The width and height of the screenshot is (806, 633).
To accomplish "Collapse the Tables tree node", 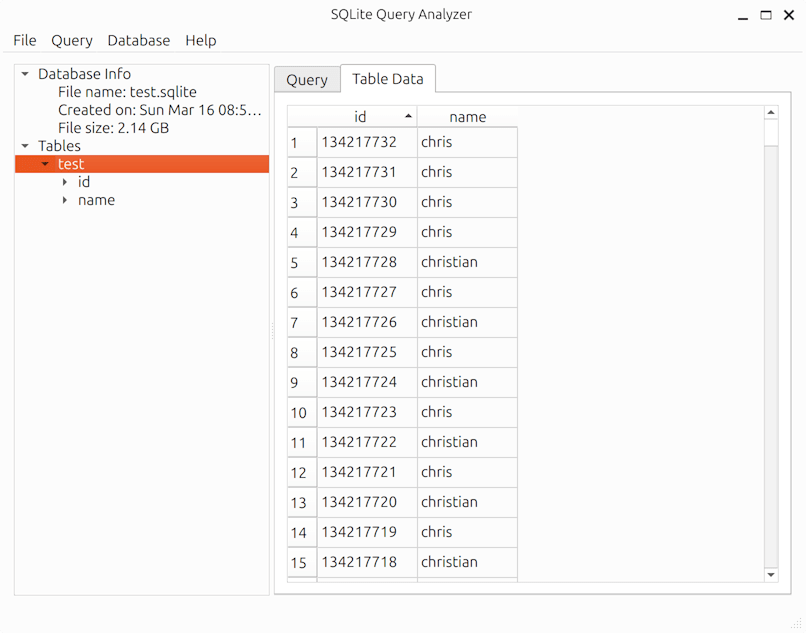I will [25, 145].
